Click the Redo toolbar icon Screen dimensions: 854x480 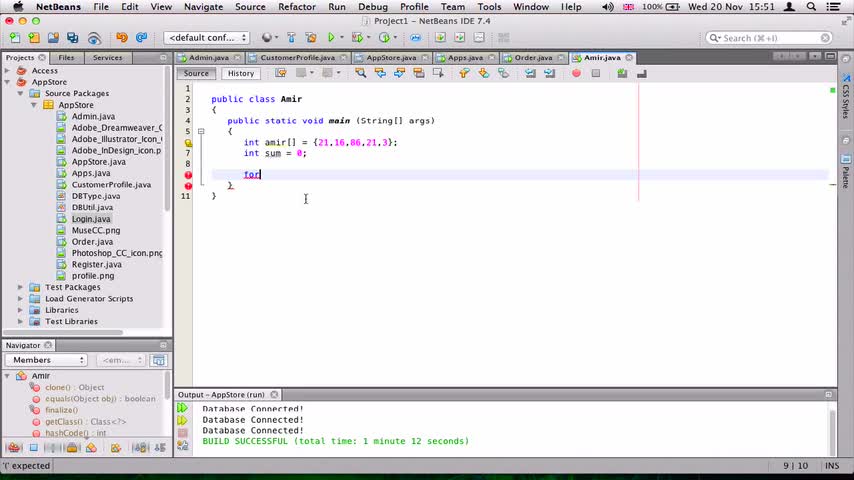(142, 38)
